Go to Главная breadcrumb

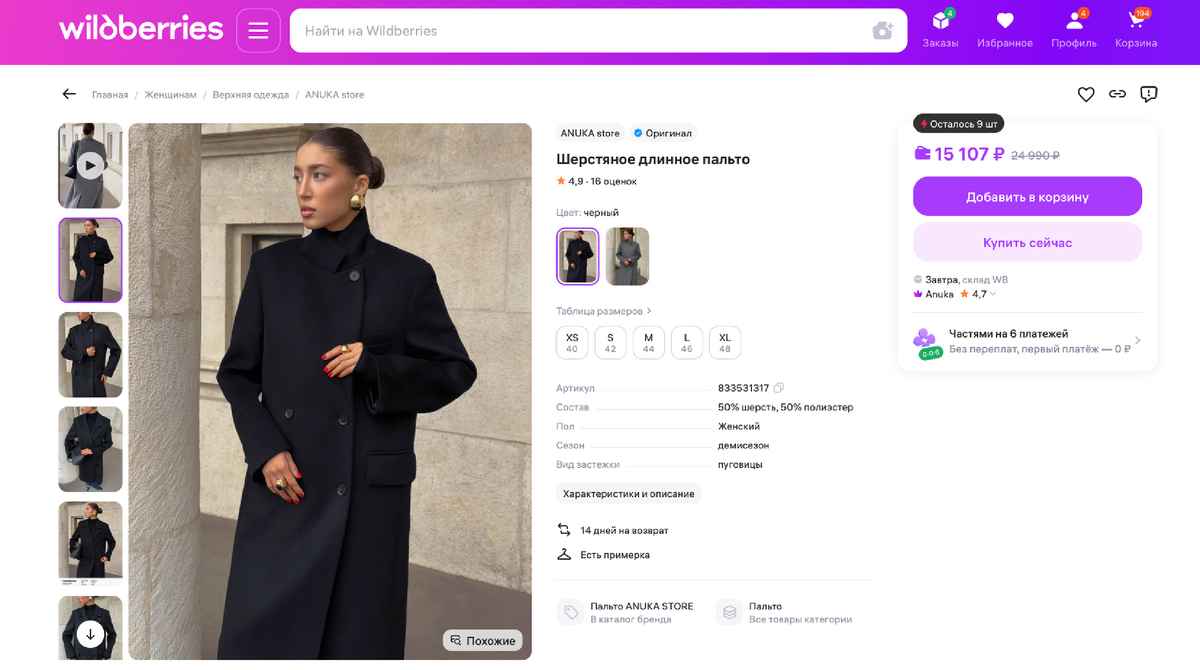click(110, 95)
